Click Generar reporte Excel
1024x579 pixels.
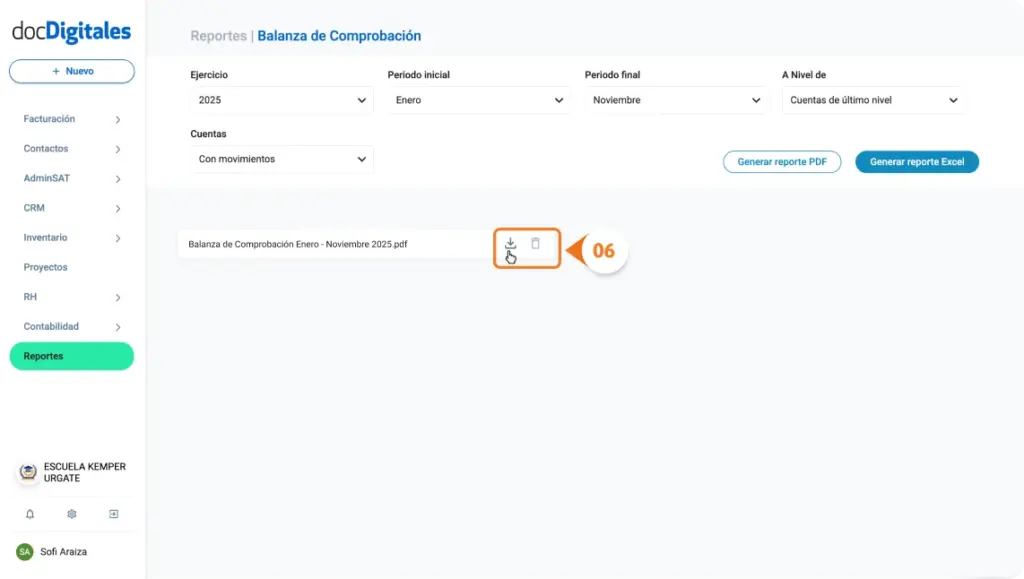(x=916, y=161)
